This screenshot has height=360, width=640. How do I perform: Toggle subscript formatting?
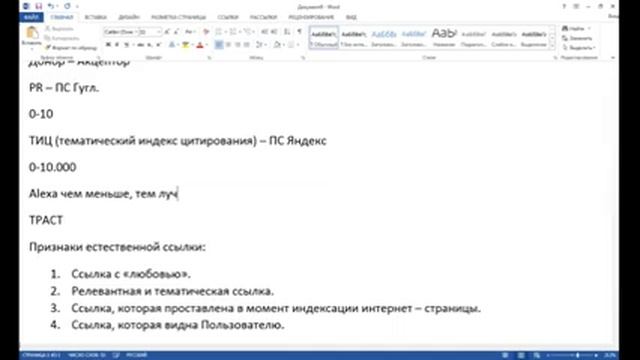coord(150,44)
